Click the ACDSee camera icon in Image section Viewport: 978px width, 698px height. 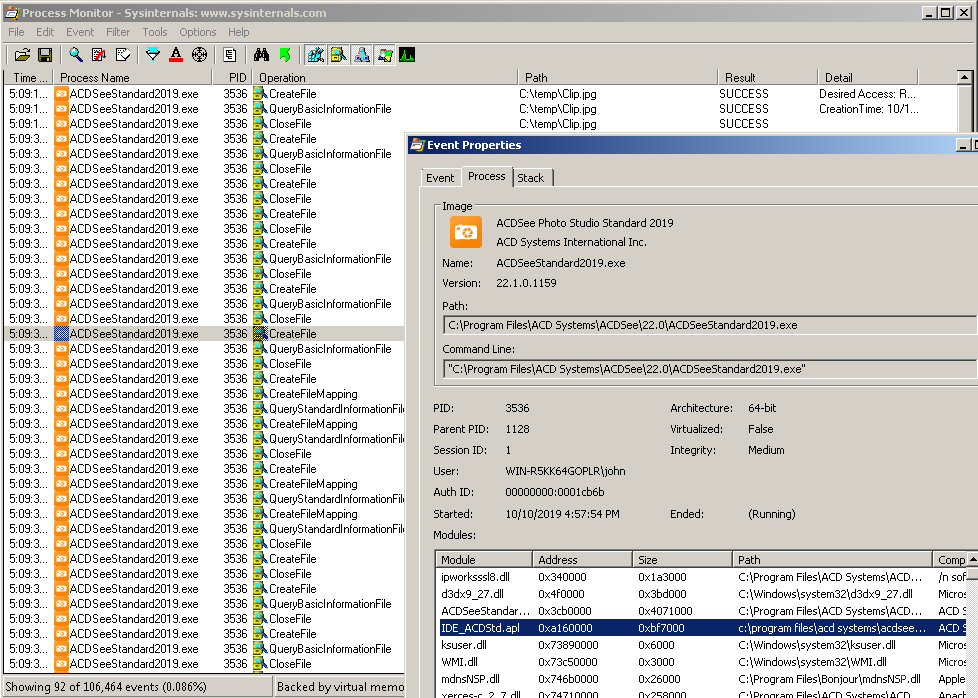coord(466,232)
